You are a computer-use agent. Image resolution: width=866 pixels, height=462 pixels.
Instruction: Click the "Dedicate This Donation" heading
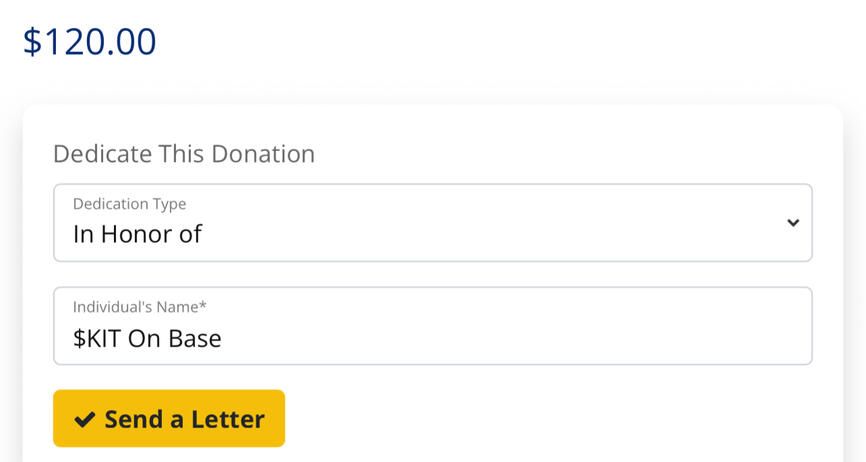184,154
